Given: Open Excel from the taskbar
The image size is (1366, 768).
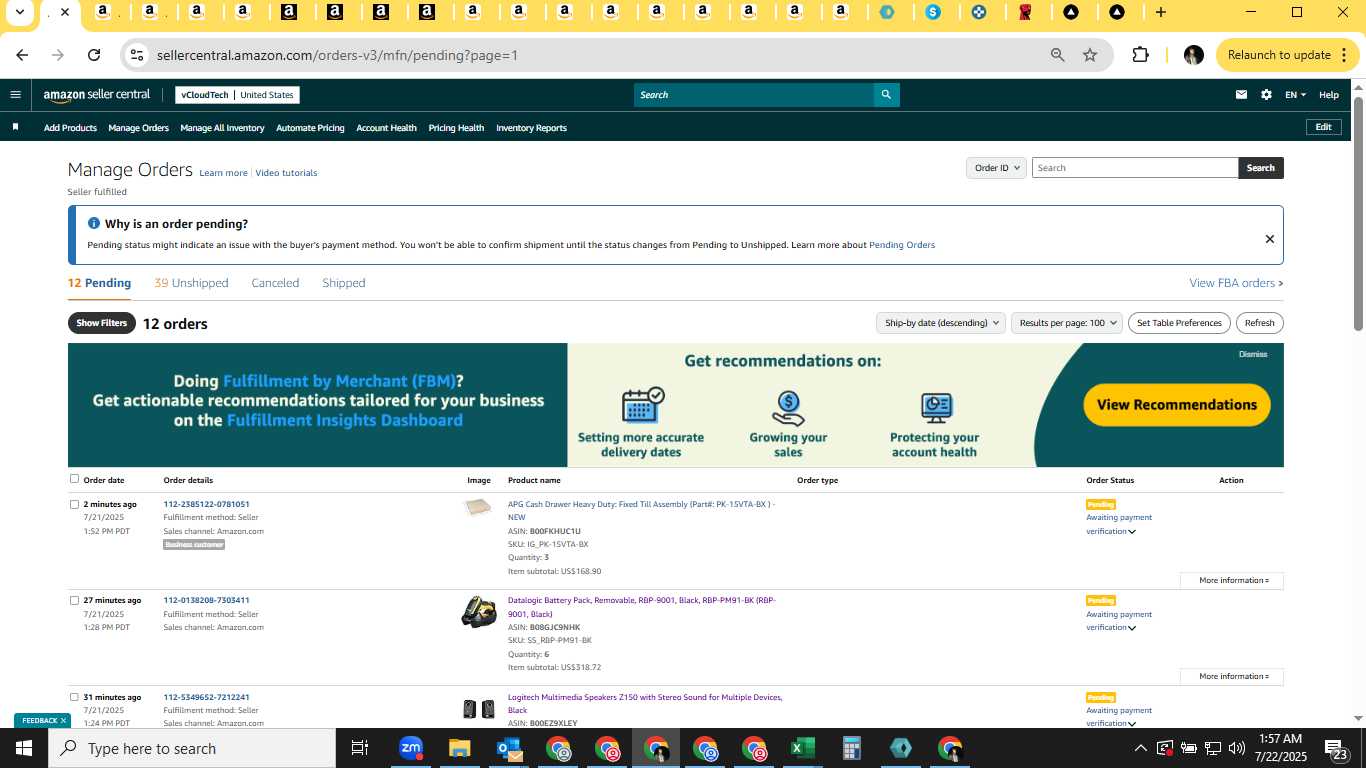Looking at the screenshot, I should click(802, 748).
